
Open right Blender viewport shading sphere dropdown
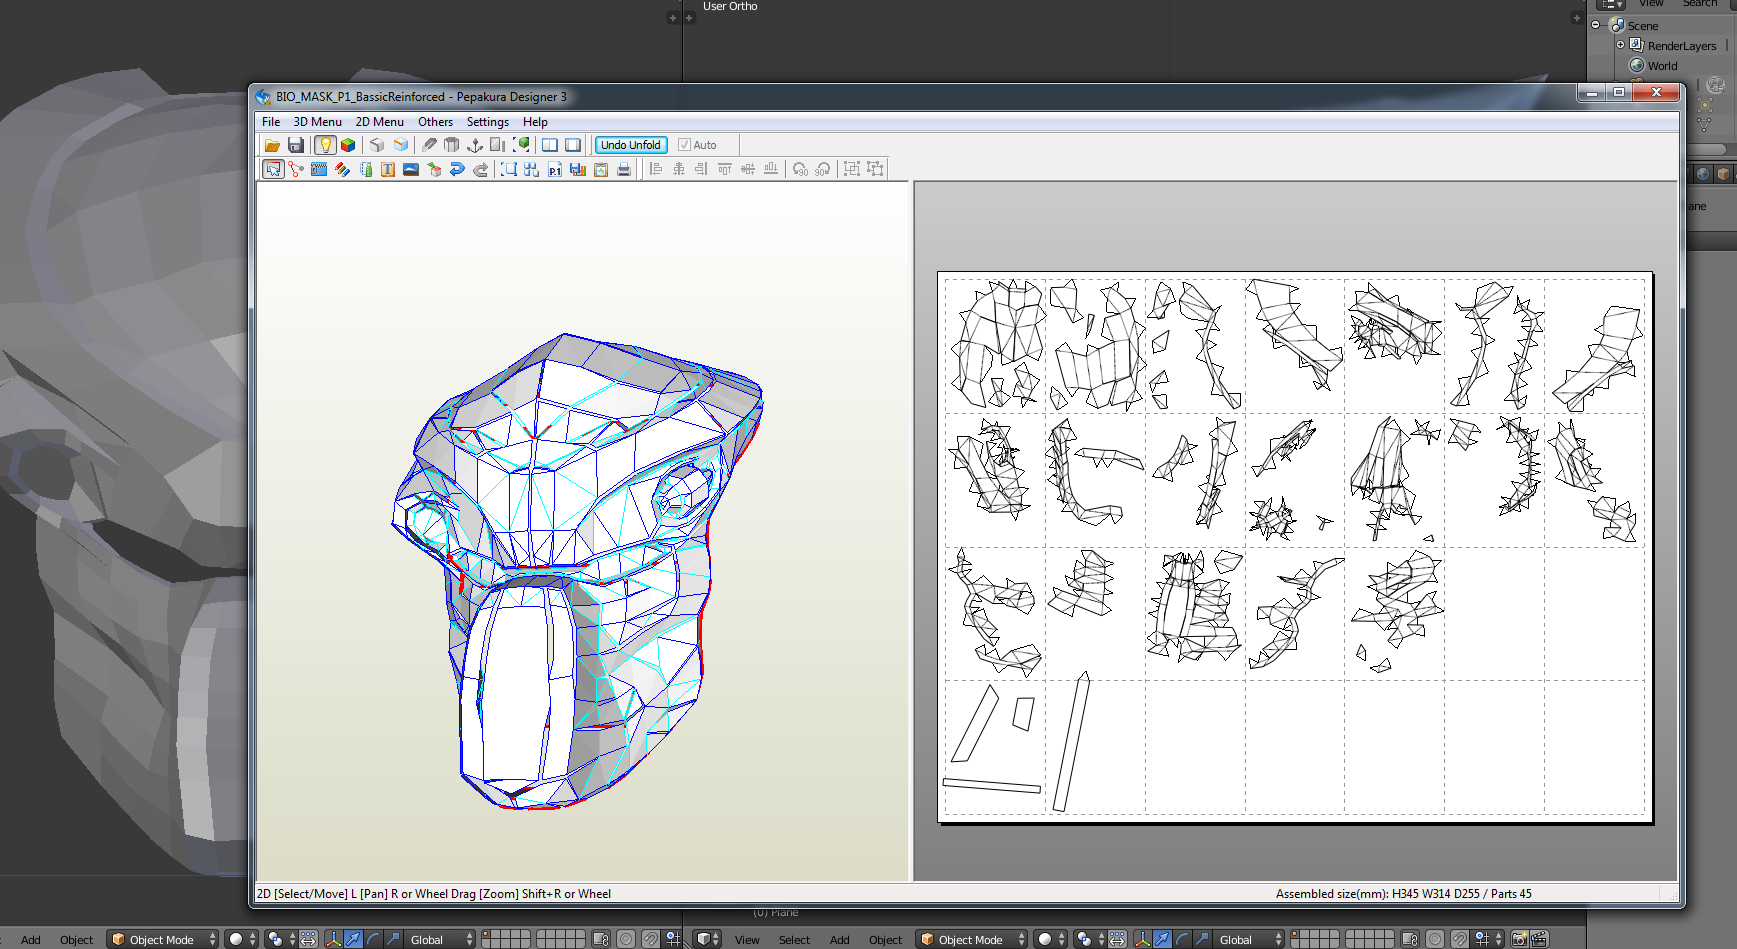(1051, 939)
